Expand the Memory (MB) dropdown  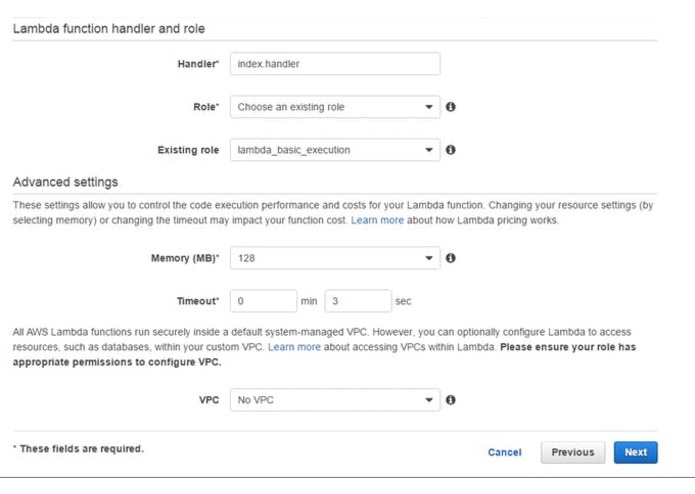[335, 258]
